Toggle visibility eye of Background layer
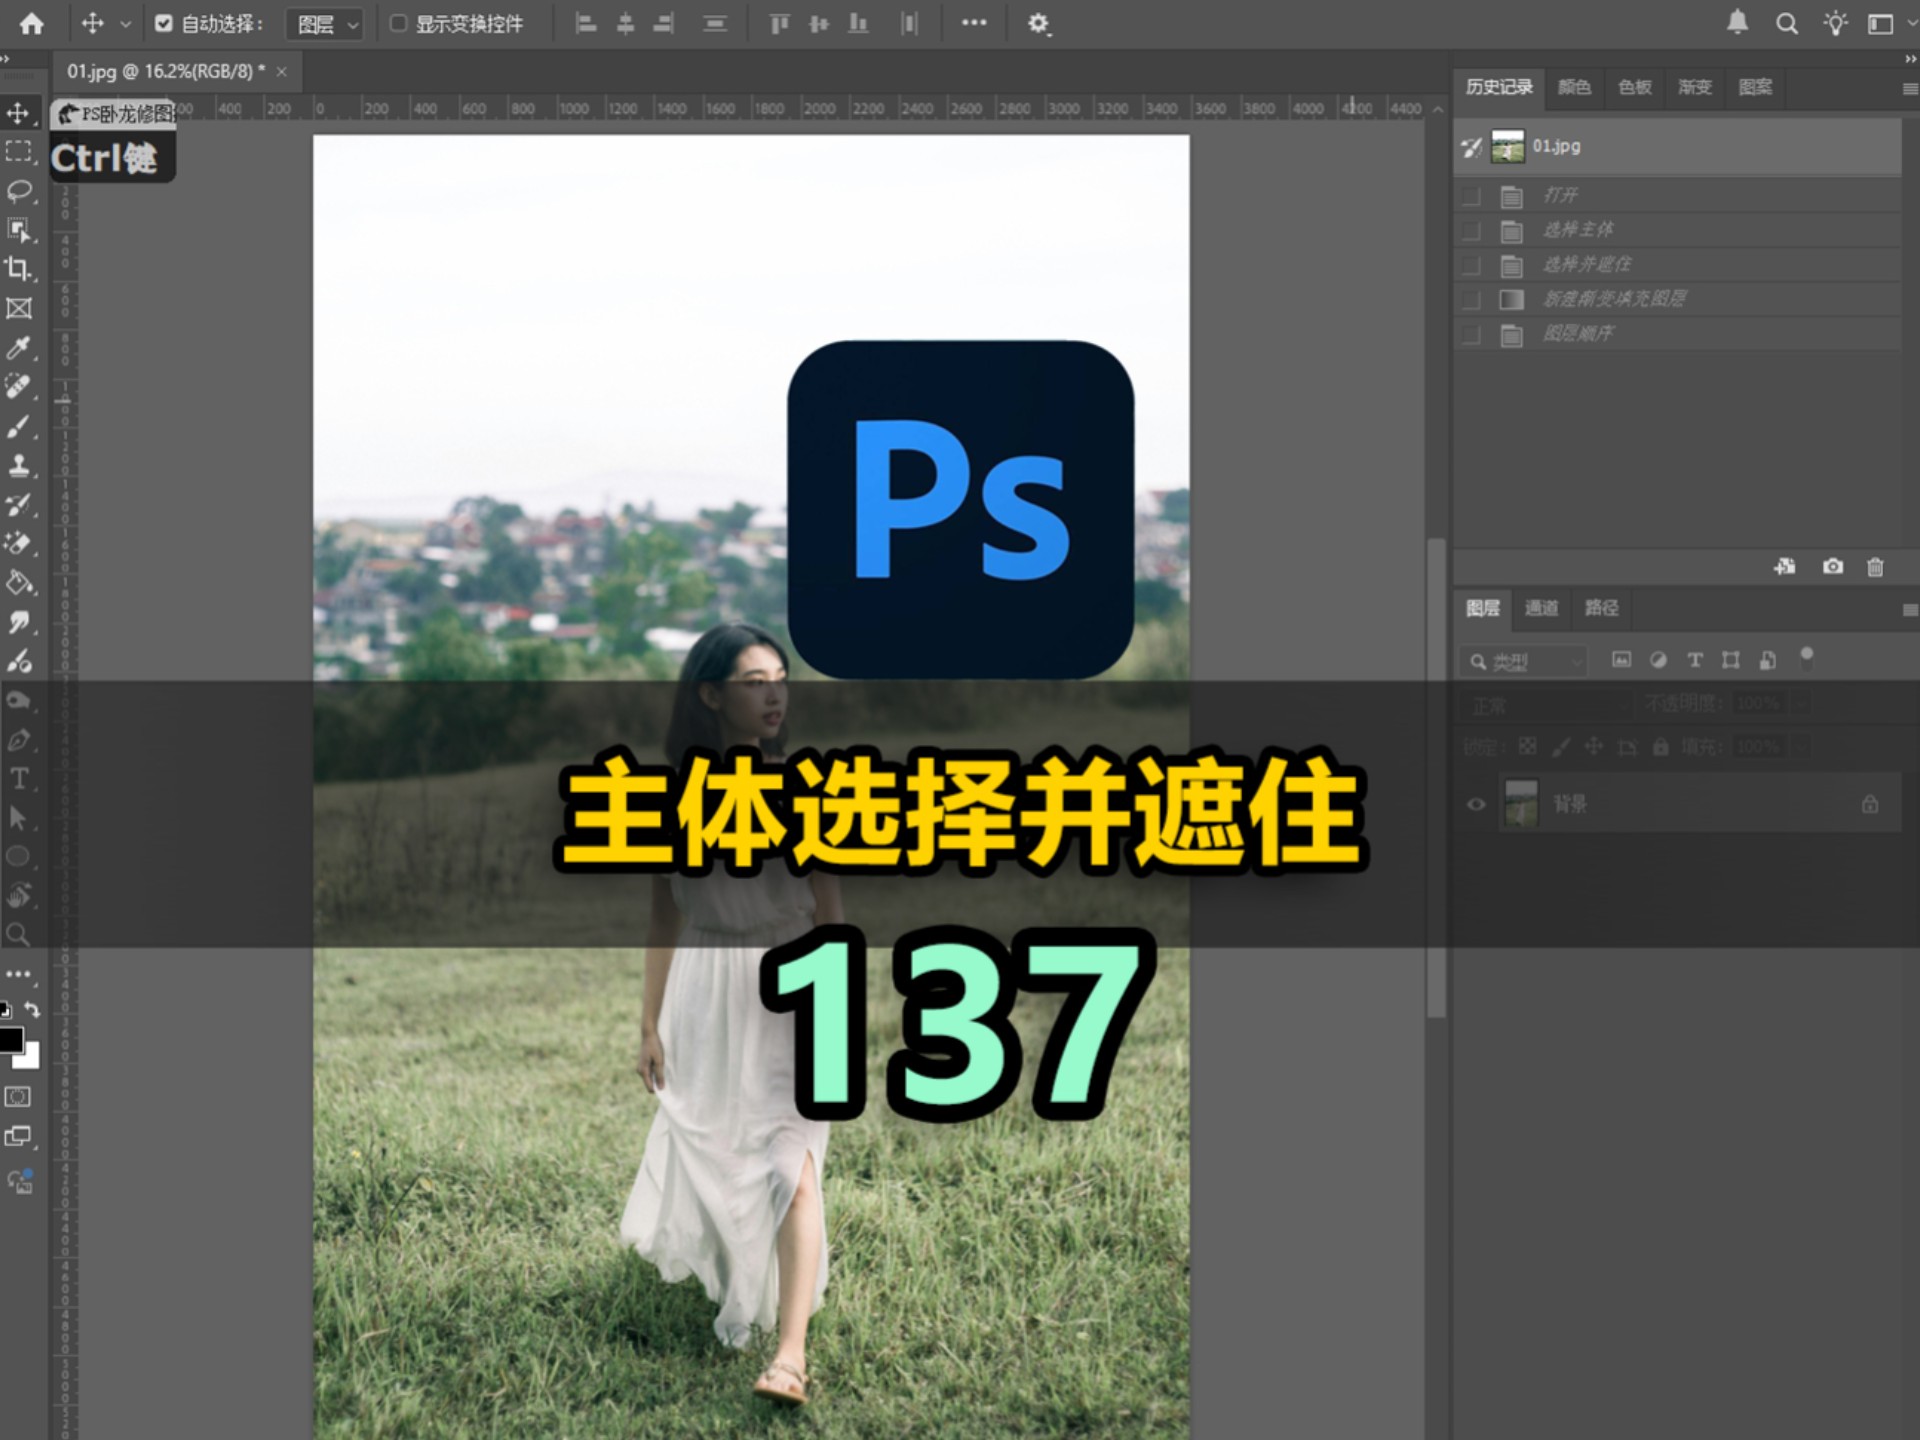The width and height of the screenshot is (1920, 1440). click(x=1476, y=804)
